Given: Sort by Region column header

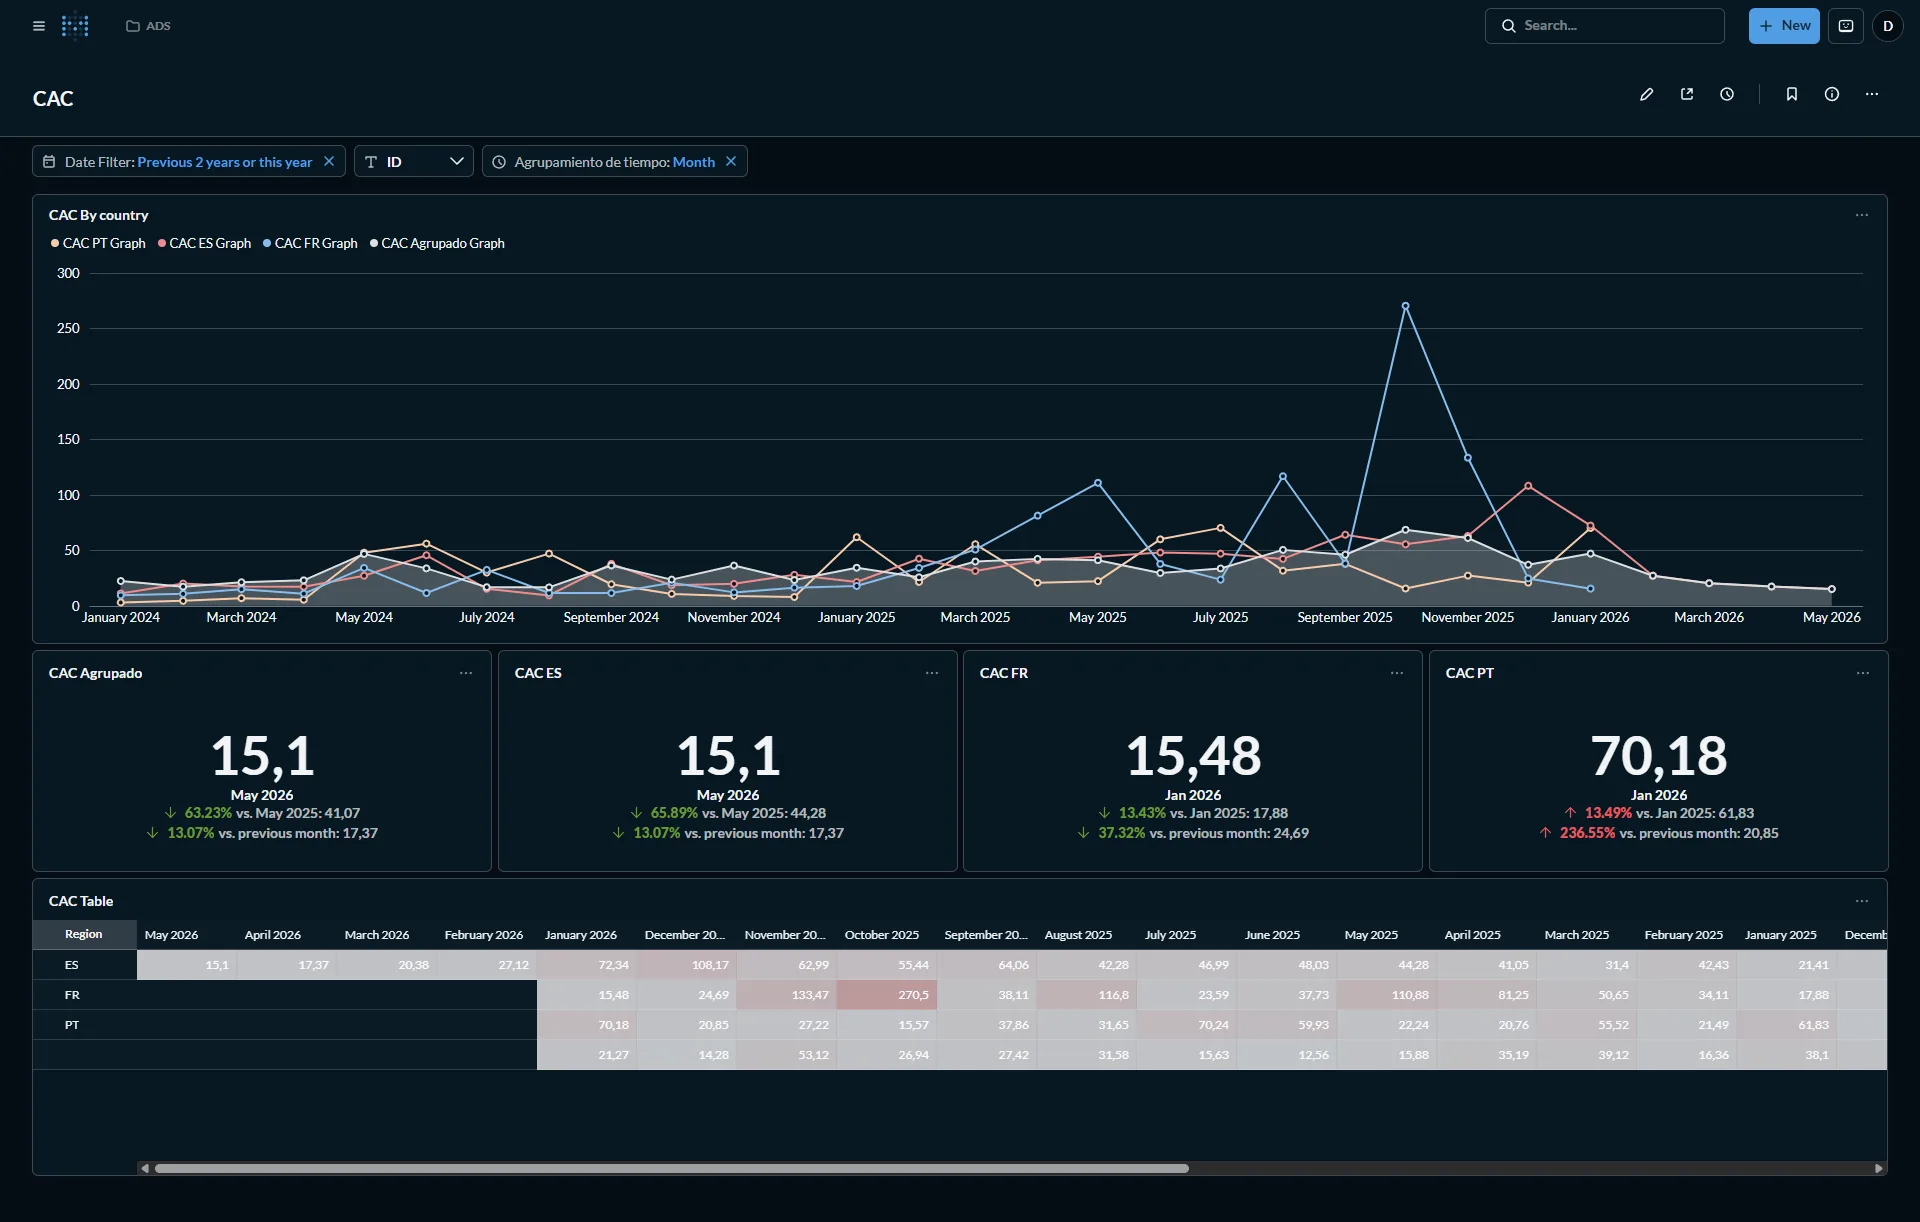Looking at the screenshot, I should [84, 934].
